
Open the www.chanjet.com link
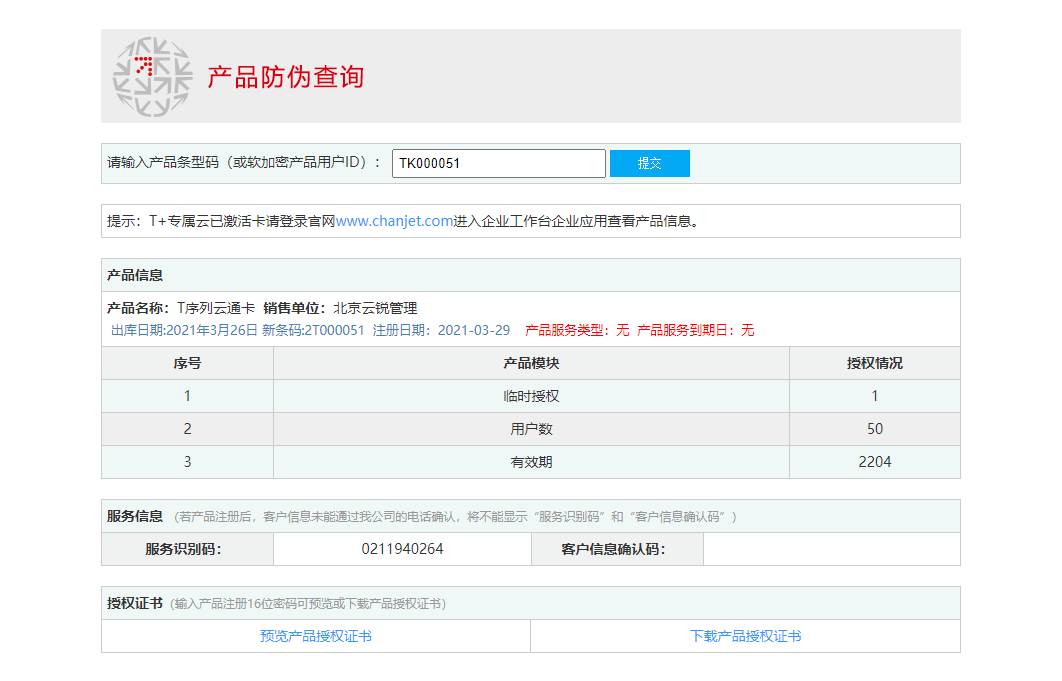pos(394,221)
